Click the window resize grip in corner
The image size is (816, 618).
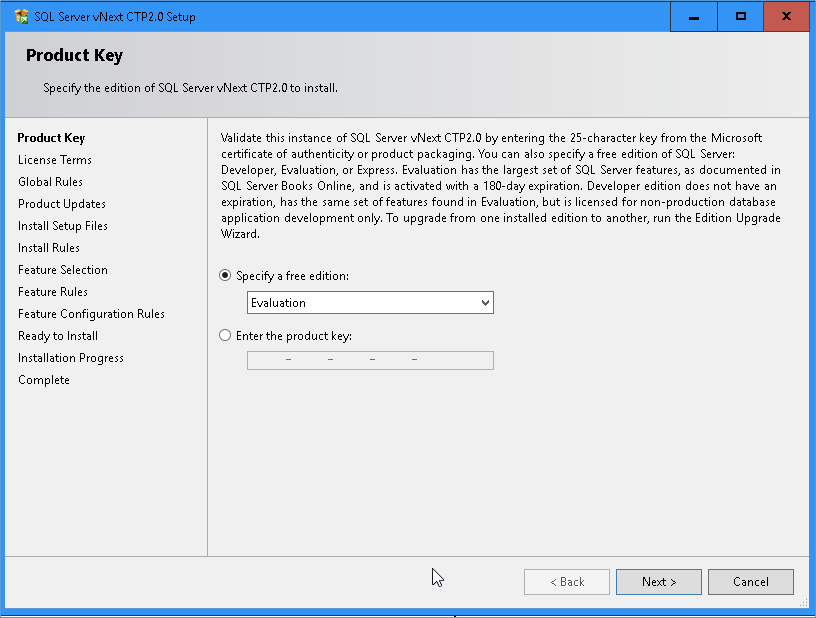click(804, 602)
